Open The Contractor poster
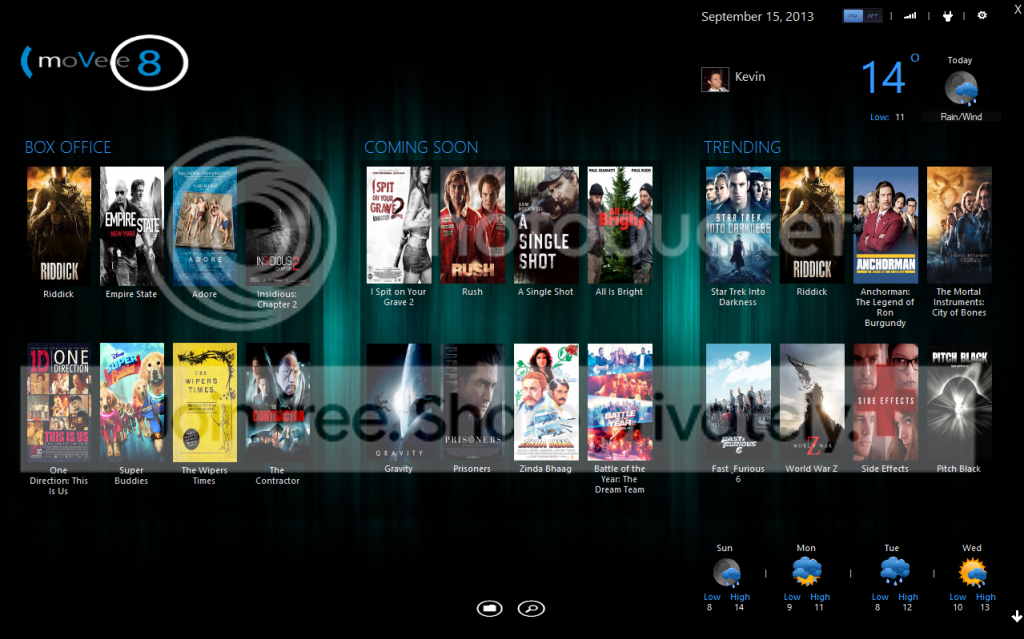The width and height of the screenshot is (1024, 639). (278, 402)
